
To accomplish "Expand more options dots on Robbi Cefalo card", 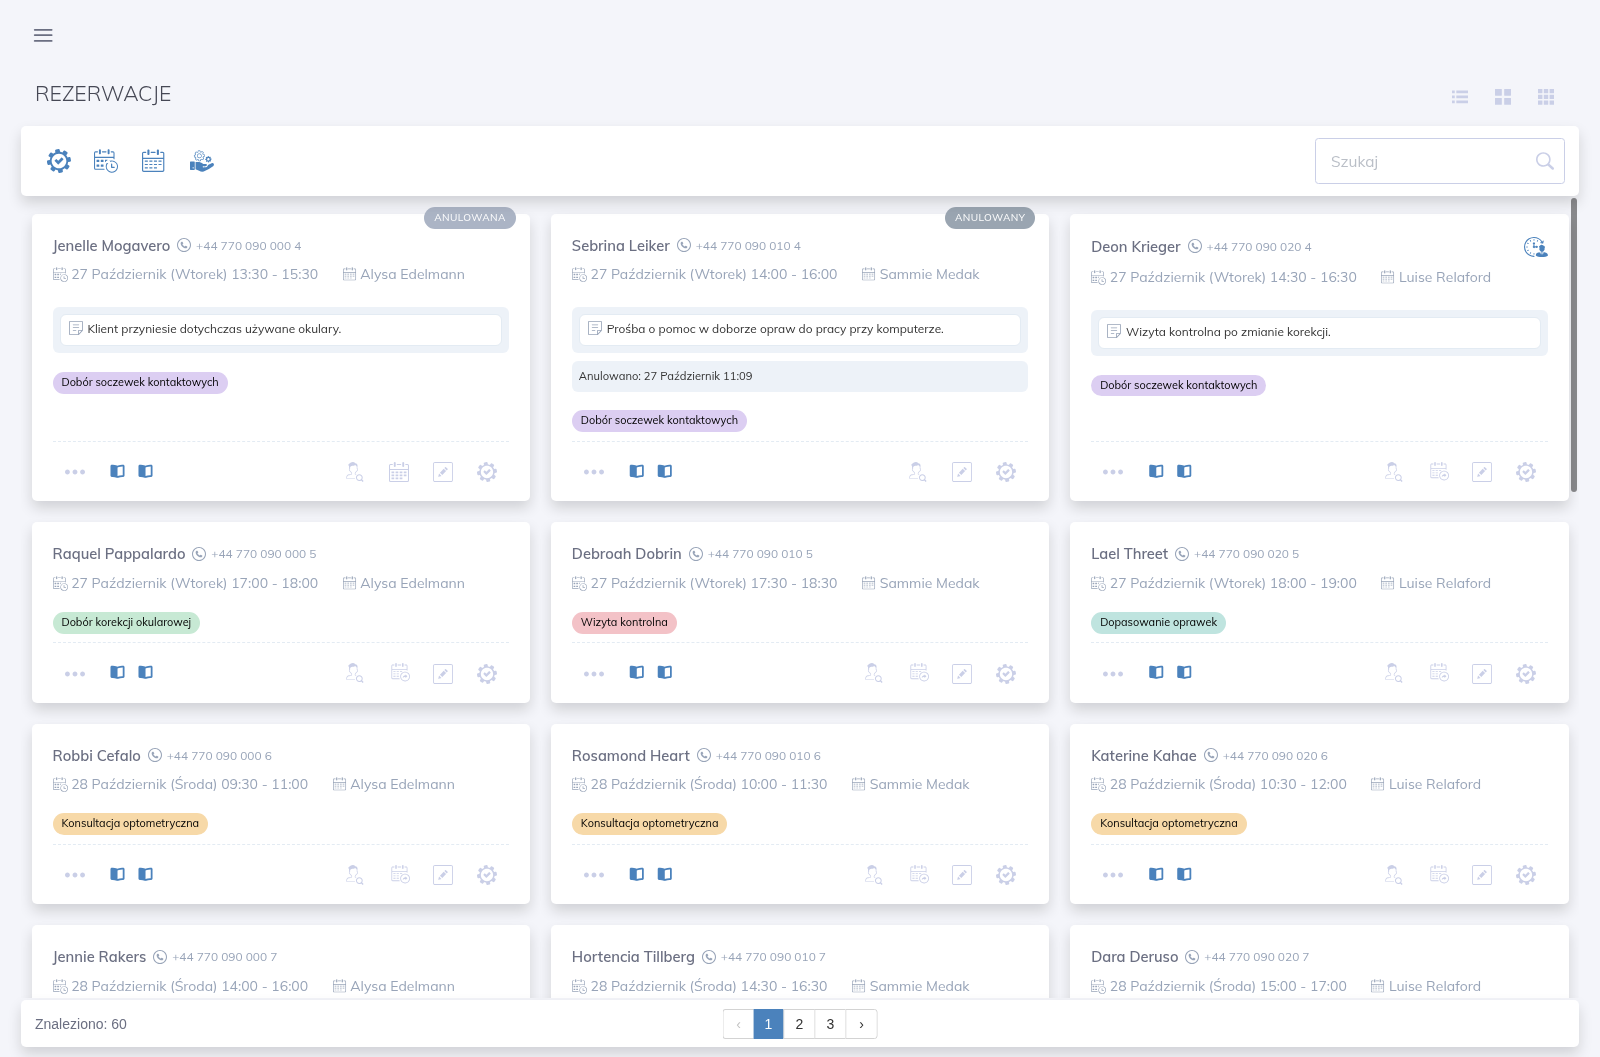I will [x=75, y=875].
